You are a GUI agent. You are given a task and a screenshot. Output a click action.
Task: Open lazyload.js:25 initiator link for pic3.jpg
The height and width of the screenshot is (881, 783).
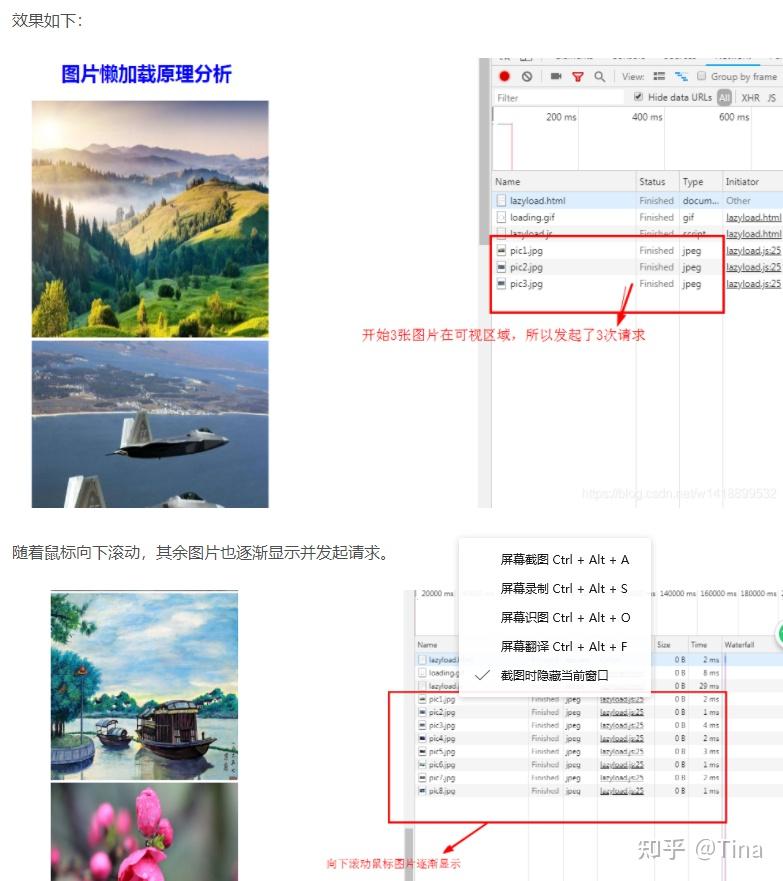pyautogui.click(x=753, y=284)
